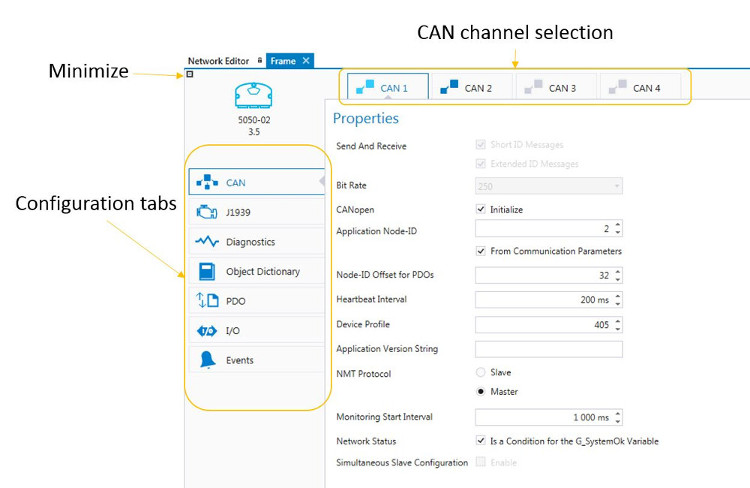Click the 5050-02 device icon
The height and width of the screenshot is (488, 750).
[x=254, y=95]
